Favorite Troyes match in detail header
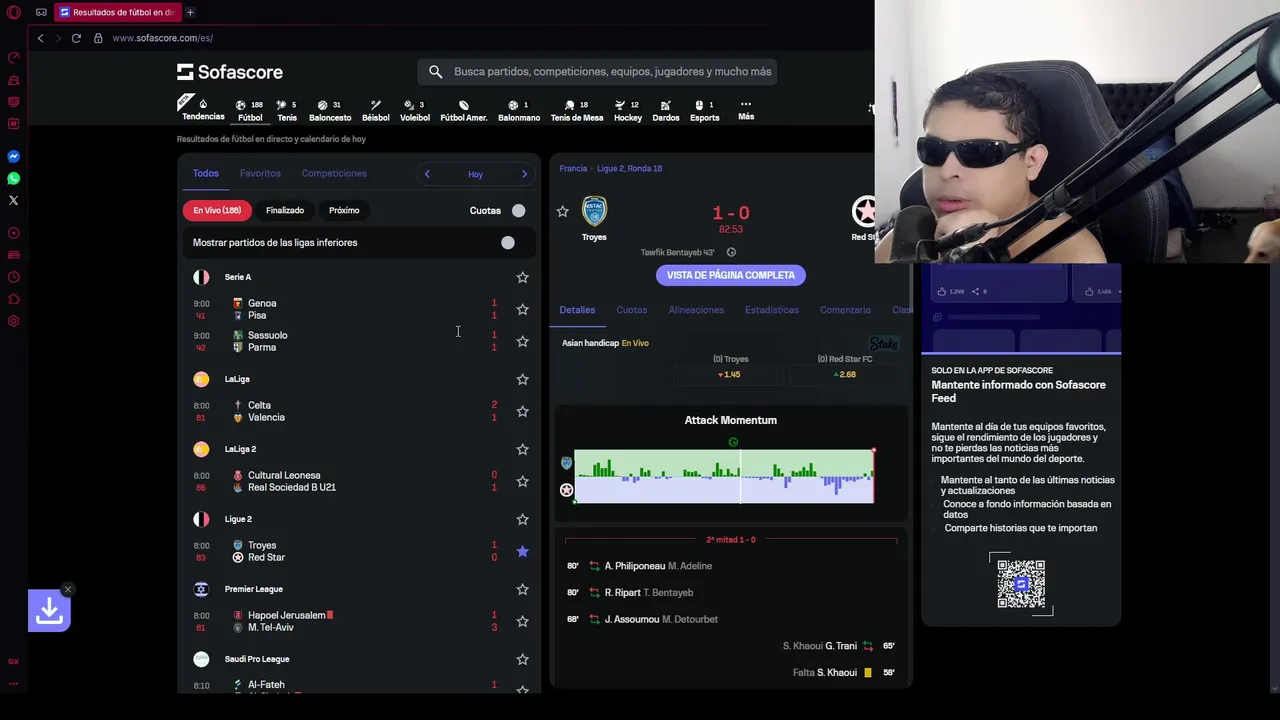This screenshot has height=720, width=1280. pyautogui.click(x=562, y=211)
